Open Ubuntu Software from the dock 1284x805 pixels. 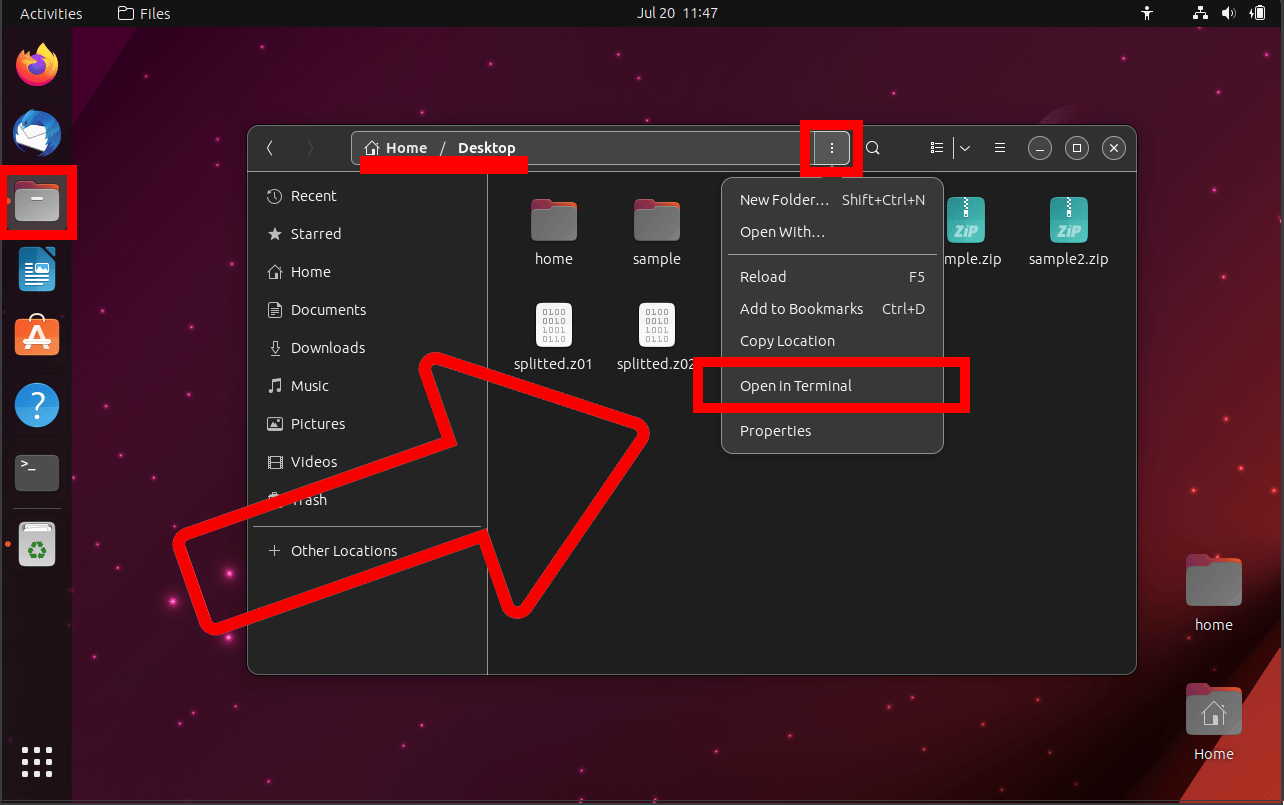click(36, 336)
